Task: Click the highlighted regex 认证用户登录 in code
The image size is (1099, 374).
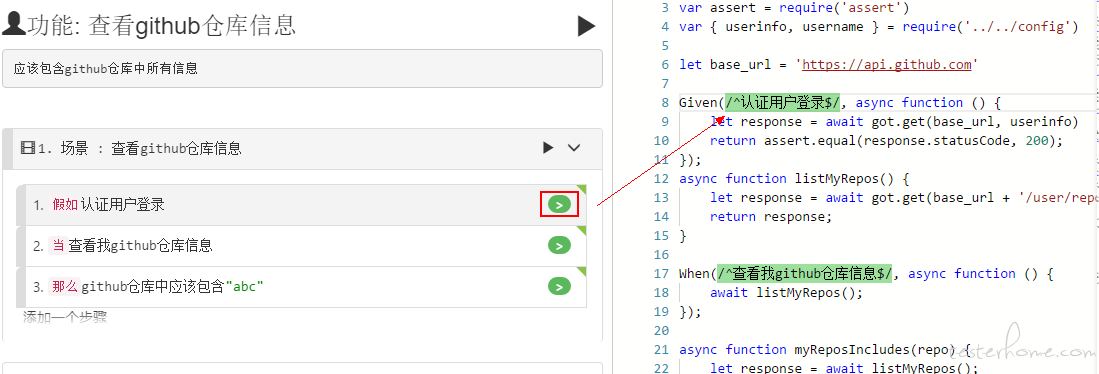Action: [784, 103]
